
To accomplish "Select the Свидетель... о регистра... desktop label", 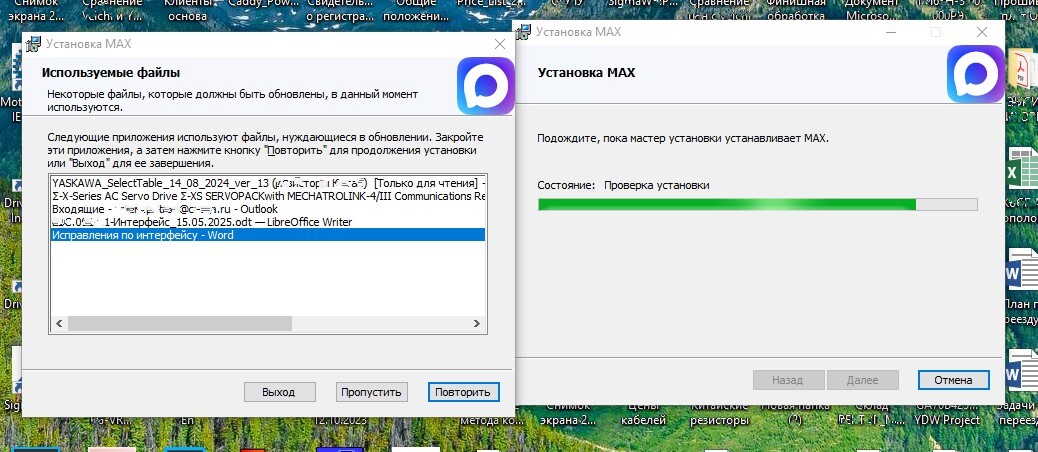I will point(340,10).
